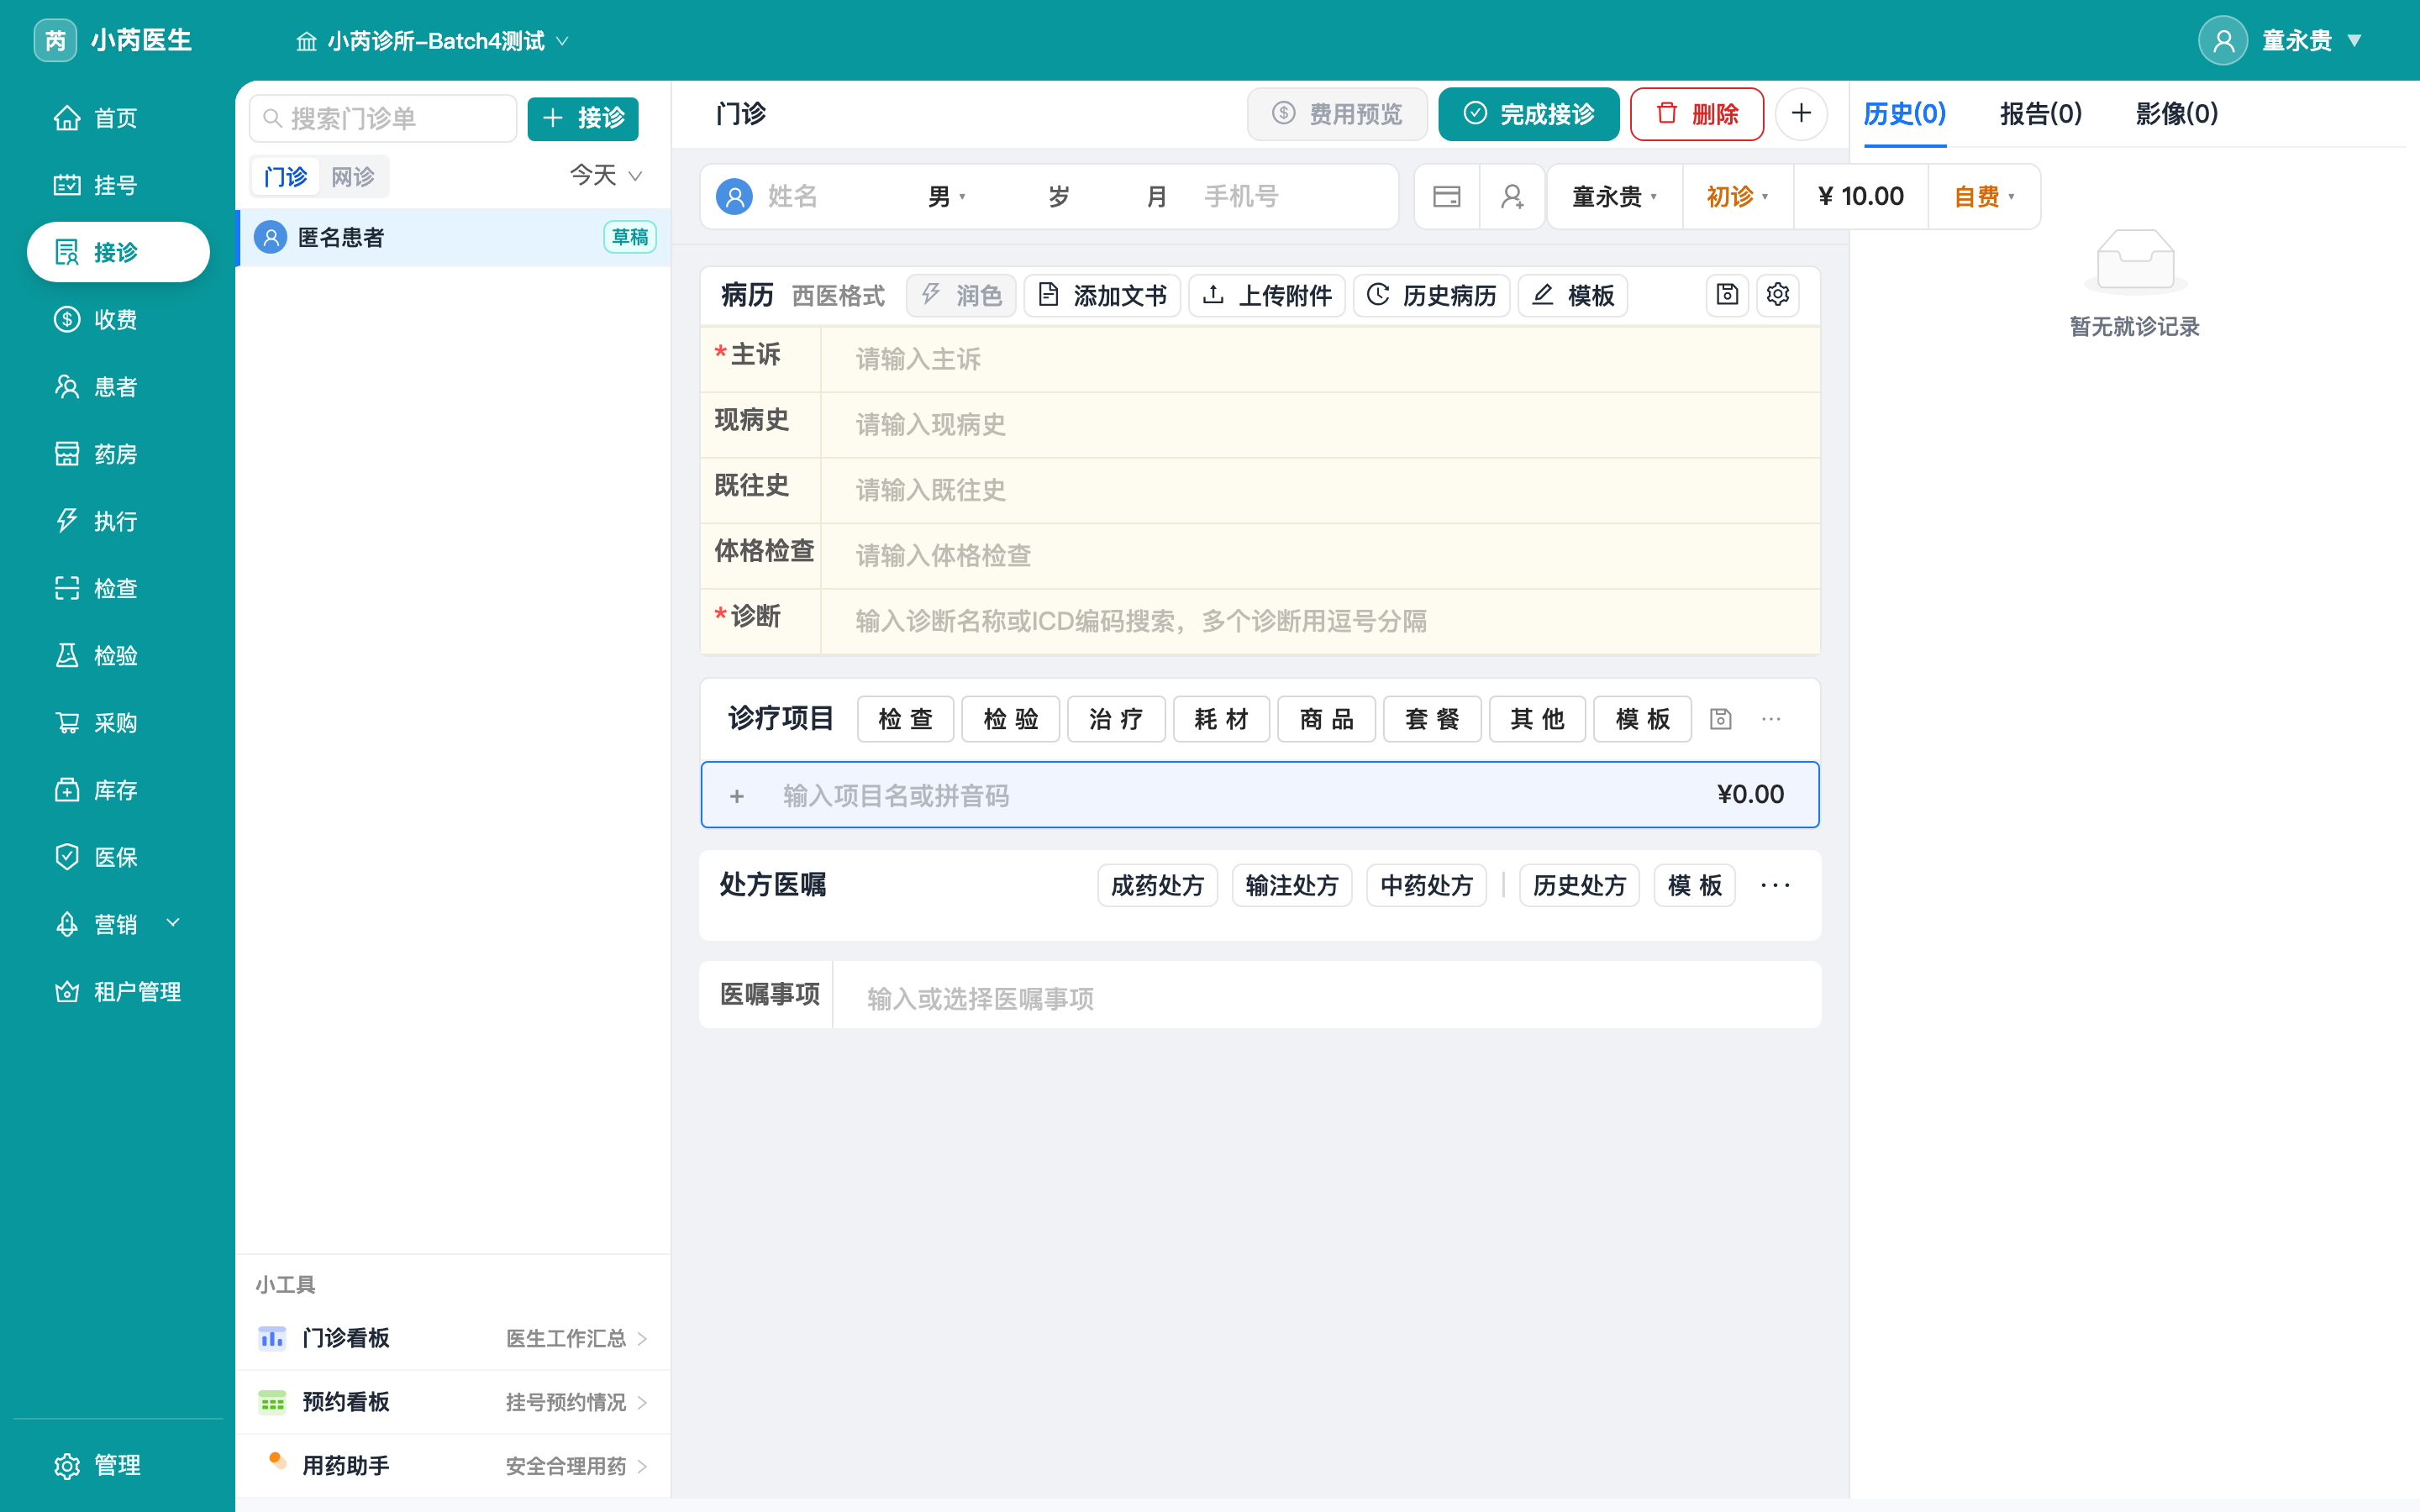This screenshot has width=2420, height=1512.
Task: Open the 租户管理 tenant management icon
Action: pyautogui.click(x=67, y=991)
